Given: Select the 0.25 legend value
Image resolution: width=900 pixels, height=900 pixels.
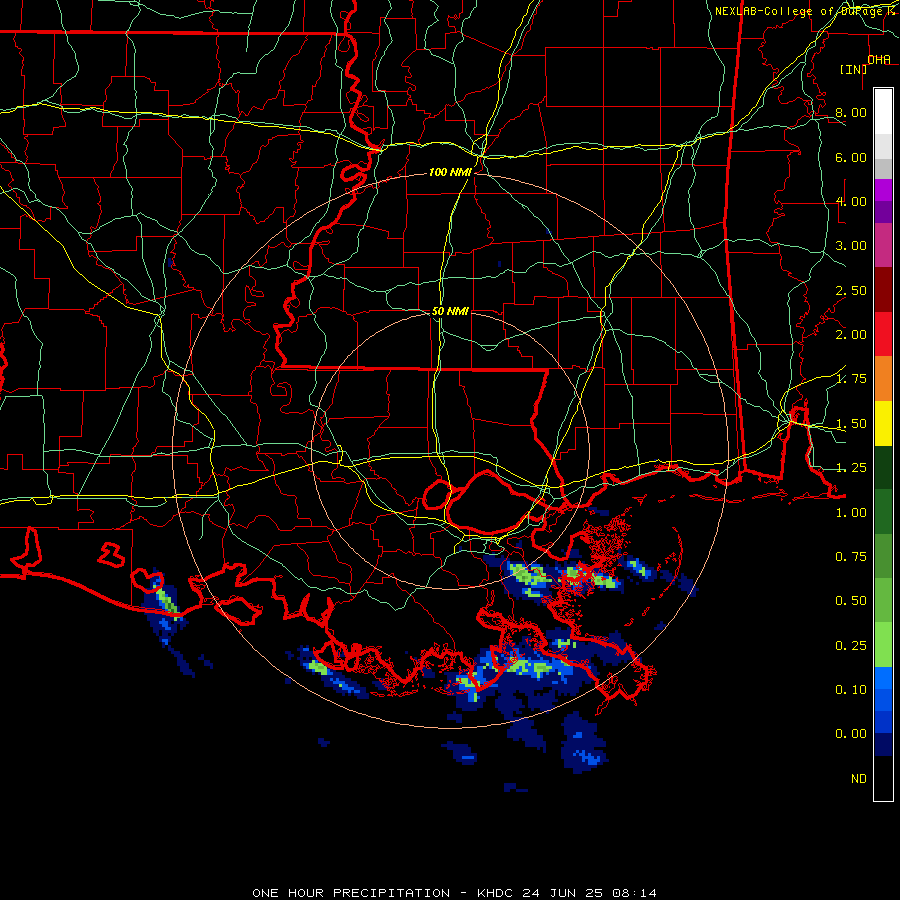Looking at the screenshot, I should click(x=851, y=646).
